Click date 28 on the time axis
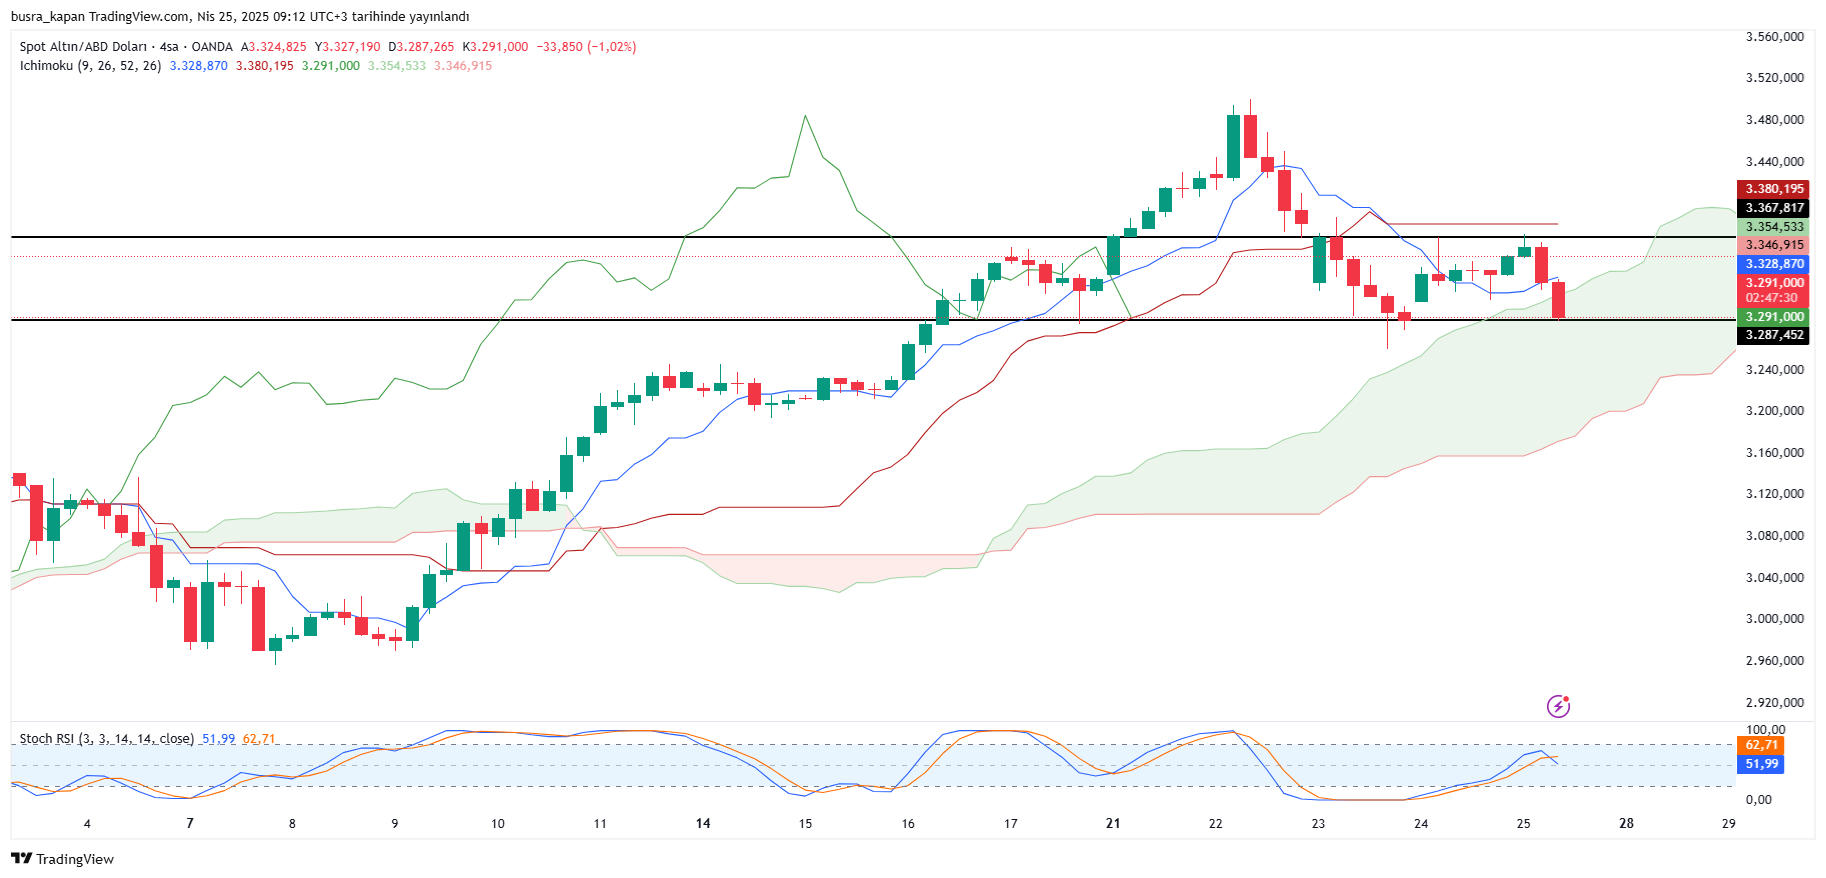This screenshot has height=878, width=1826. pos(1626,824)
